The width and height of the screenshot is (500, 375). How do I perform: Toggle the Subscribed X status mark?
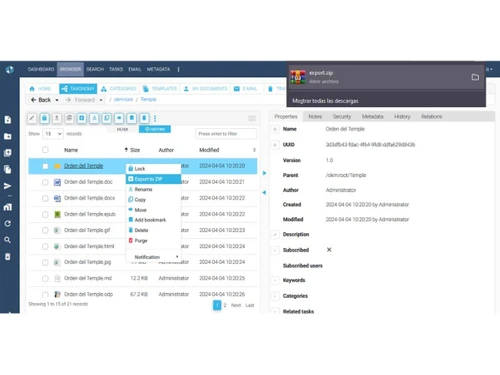pyautogui.click(x=329, y=250)
